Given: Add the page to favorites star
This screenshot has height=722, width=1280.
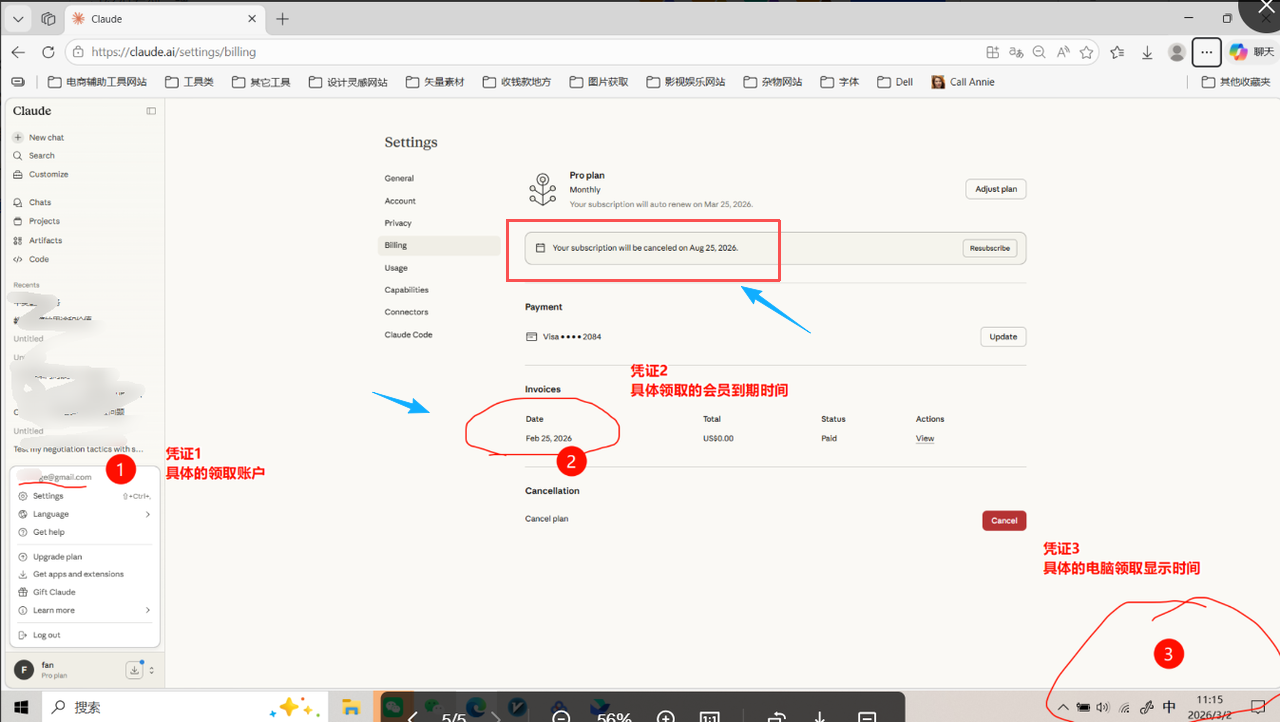Looking at the screenshot, I should (x=1087, y=52).
